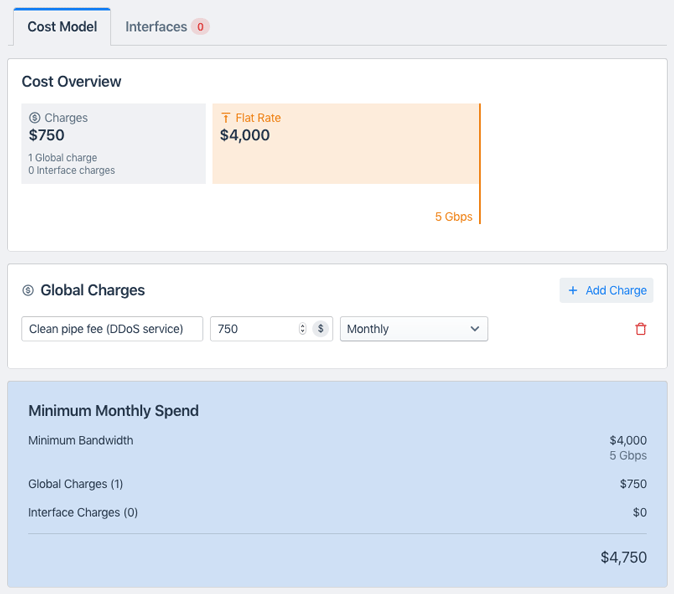The width and height of the screenshot is (674, 594).
Task: Click the red 0 badge on Interfaces
Action: [x=200, y=27]
